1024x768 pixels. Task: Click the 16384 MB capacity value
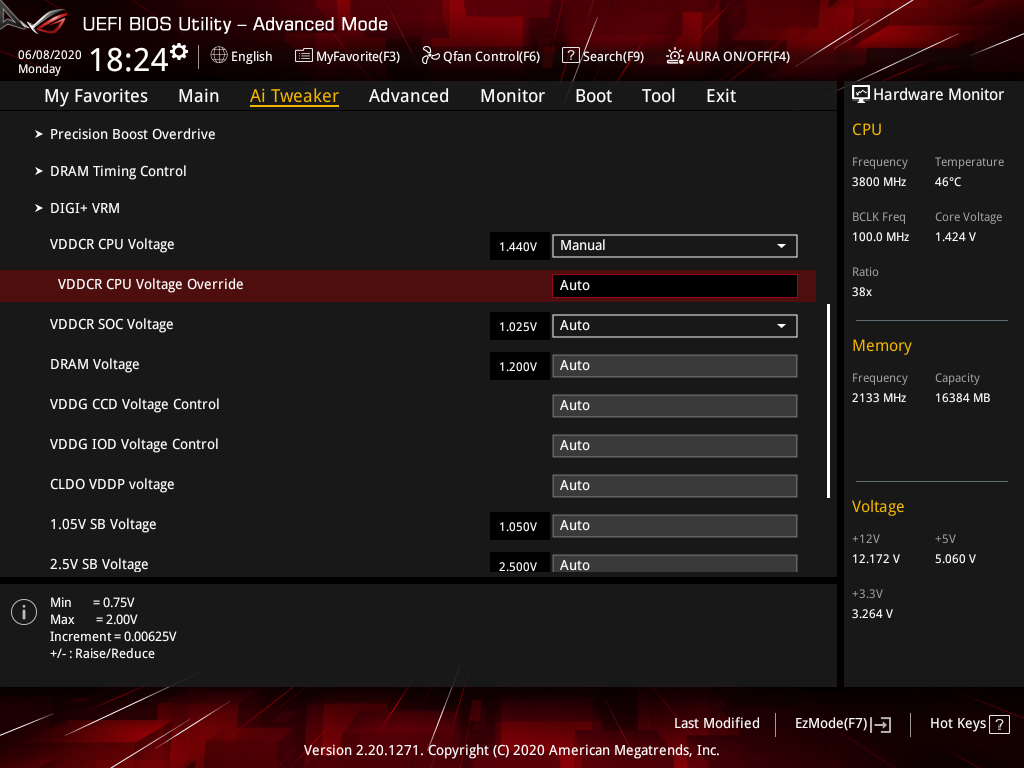point(963,398)
